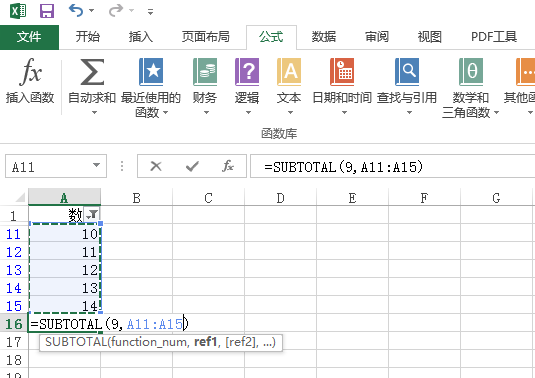Screen dimensions: 535x378
Task: Select column F header
Action: pyautogui.click(x=424, y=198)
